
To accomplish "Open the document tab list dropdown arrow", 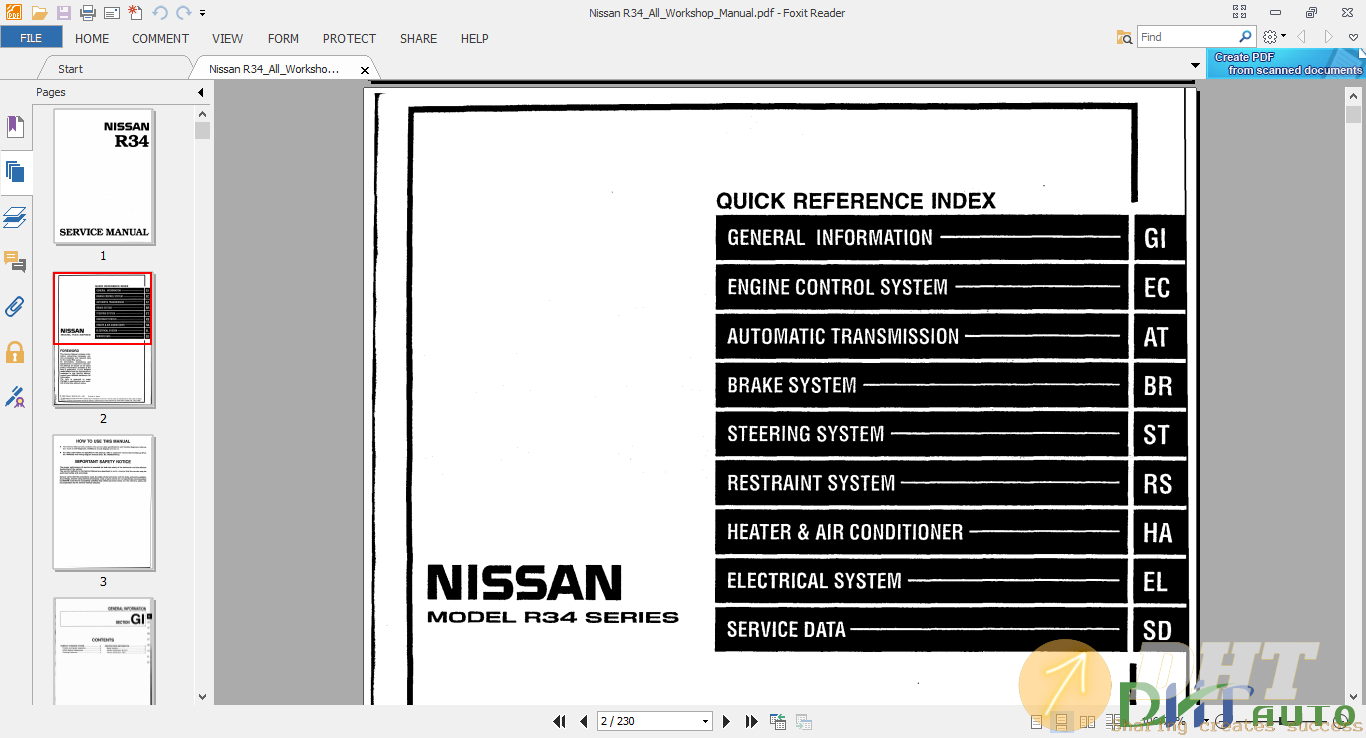I will click(x=1195, y=66).
